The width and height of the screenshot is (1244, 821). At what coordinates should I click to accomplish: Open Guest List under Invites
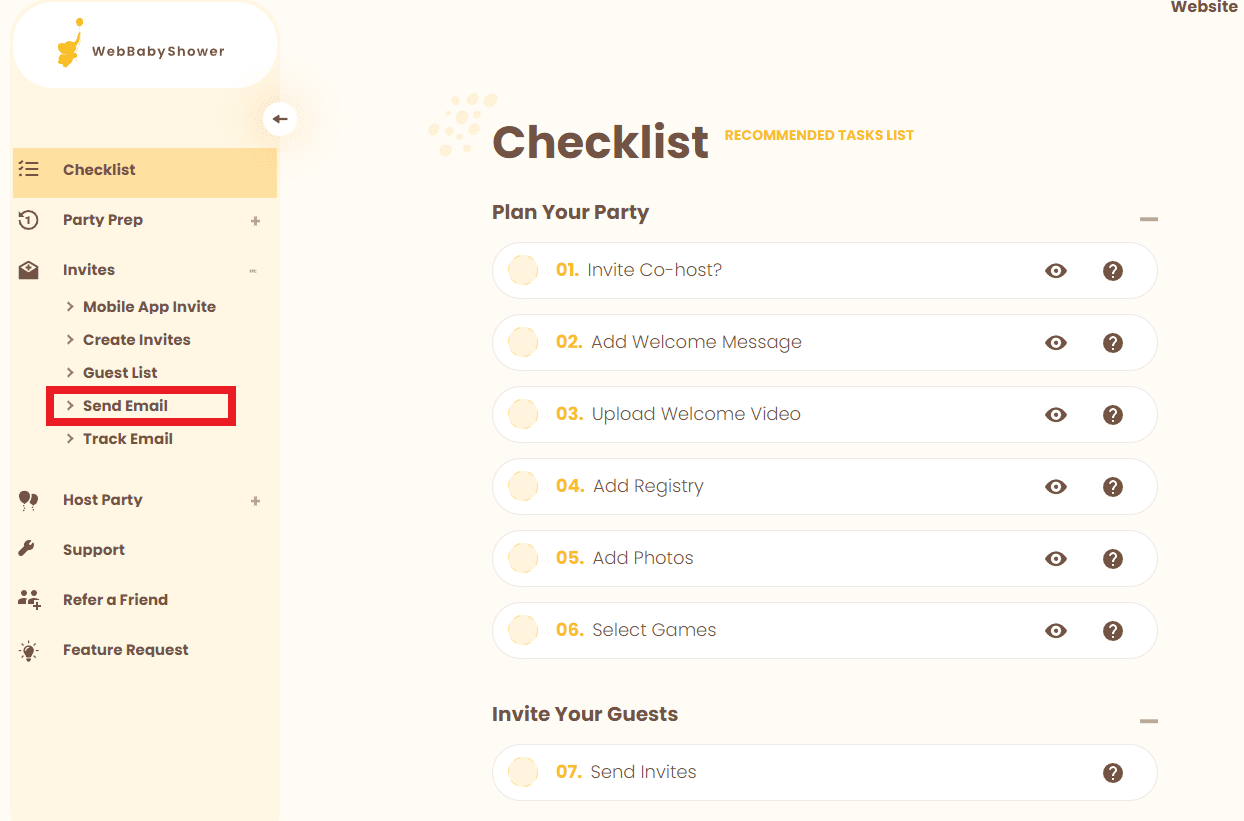[x=120, y=373]
